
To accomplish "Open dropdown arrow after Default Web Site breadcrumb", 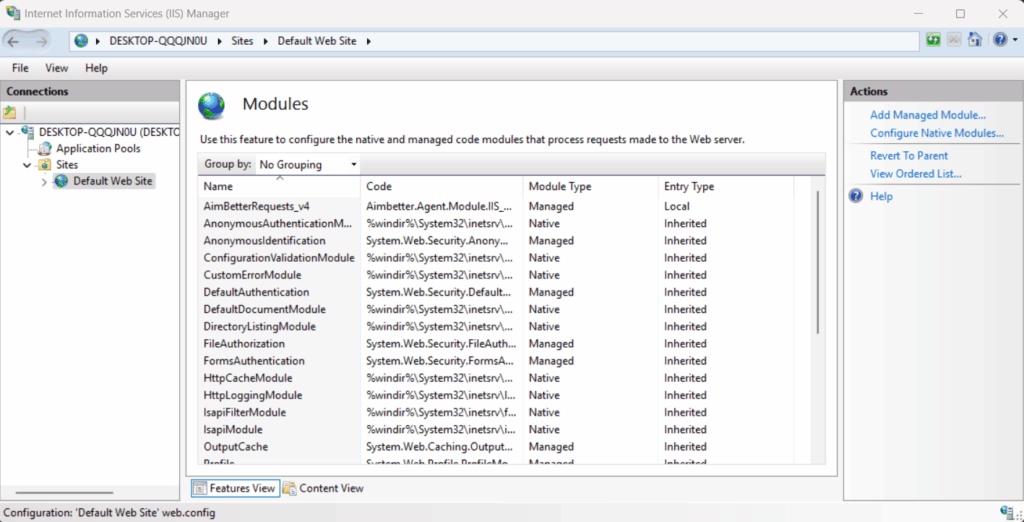I will (368, 41).
